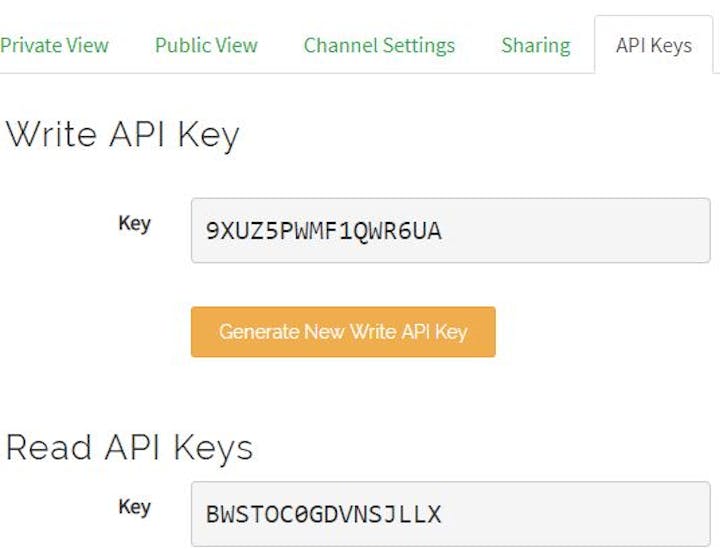Focus the read key value box
Image resolution: width=720 pixels, height=555 pixels.
pos(450,514)
